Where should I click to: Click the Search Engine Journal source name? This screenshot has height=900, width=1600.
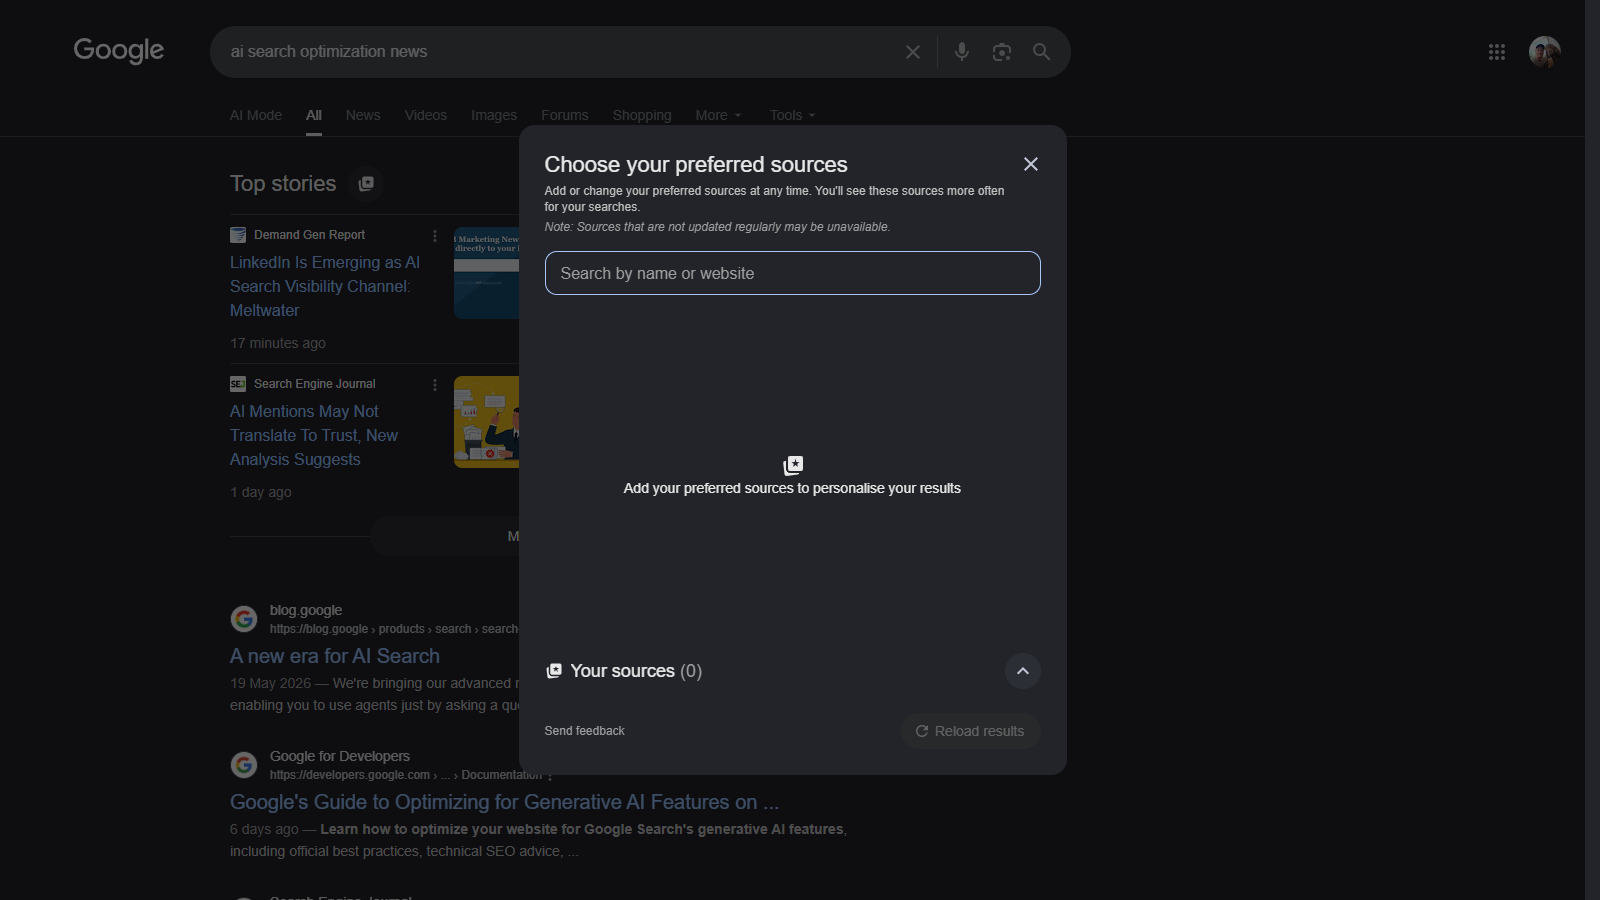315,384
